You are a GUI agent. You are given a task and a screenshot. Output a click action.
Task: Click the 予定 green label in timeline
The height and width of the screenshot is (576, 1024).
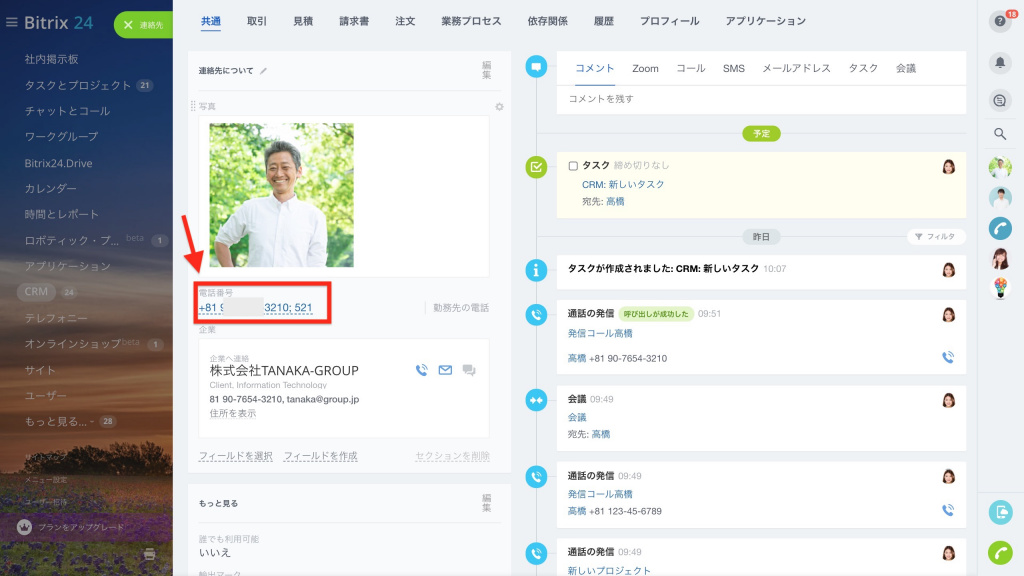(761, 133)
